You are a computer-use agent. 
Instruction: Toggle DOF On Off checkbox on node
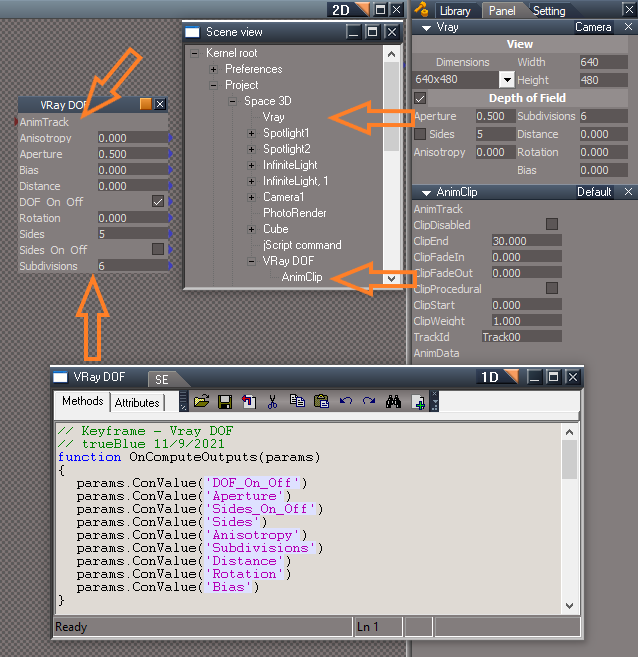point(158,202)
